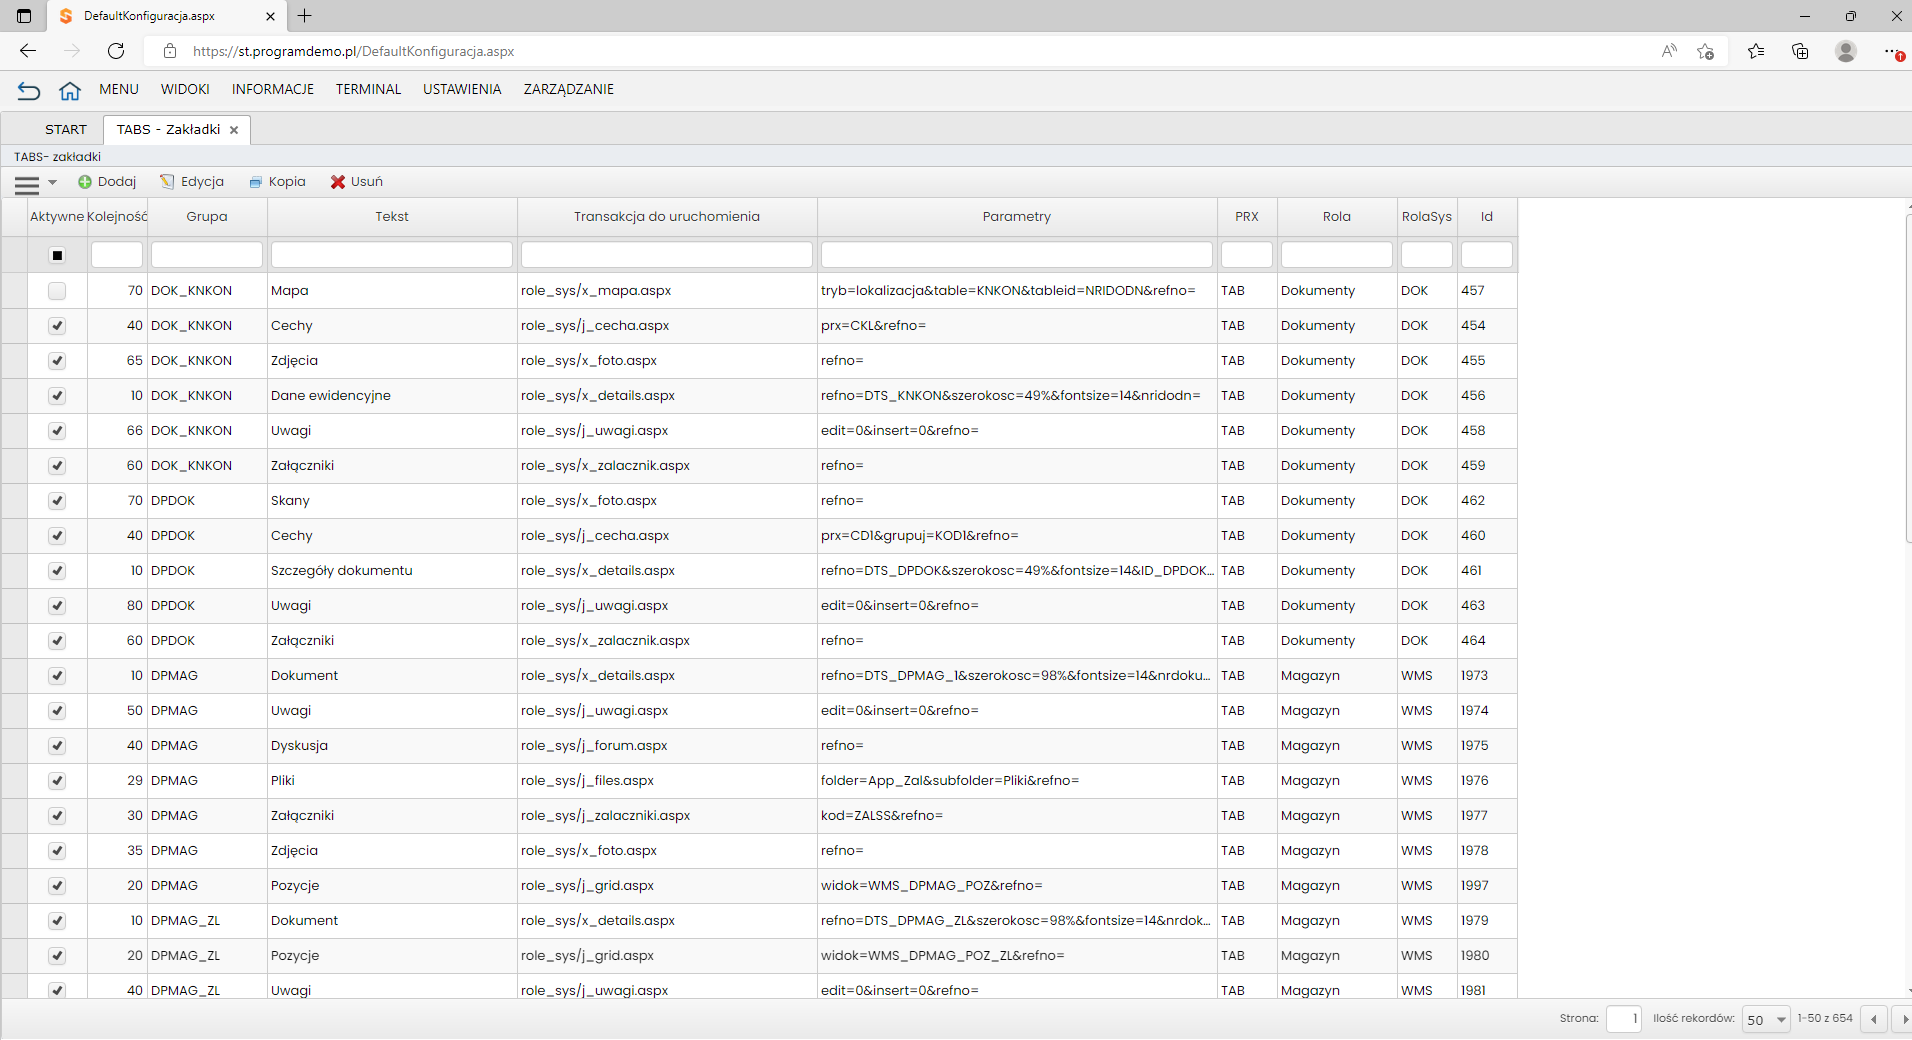Click the Kopia copy icon

pyautogui.click(x=255, y=182)
